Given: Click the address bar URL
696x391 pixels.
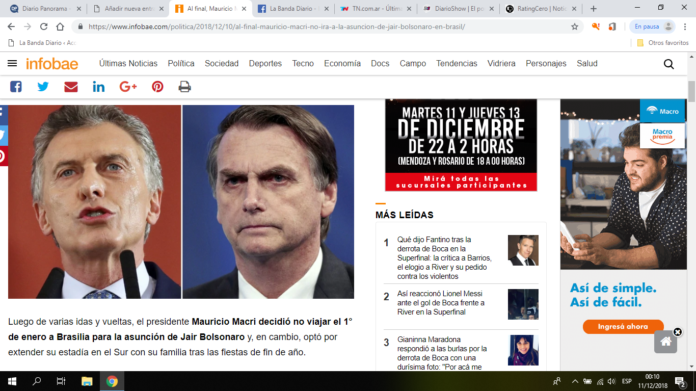Looking at the screenshot, I should coord(277,27).
